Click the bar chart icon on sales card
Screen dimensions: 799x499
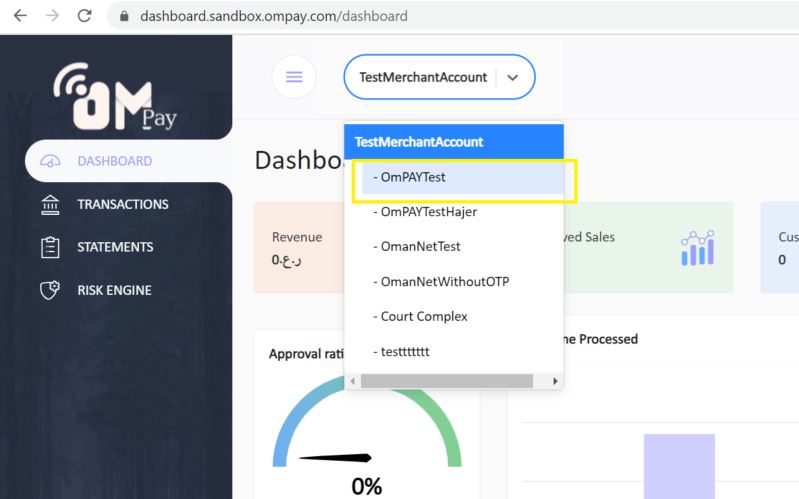(696, 247)
